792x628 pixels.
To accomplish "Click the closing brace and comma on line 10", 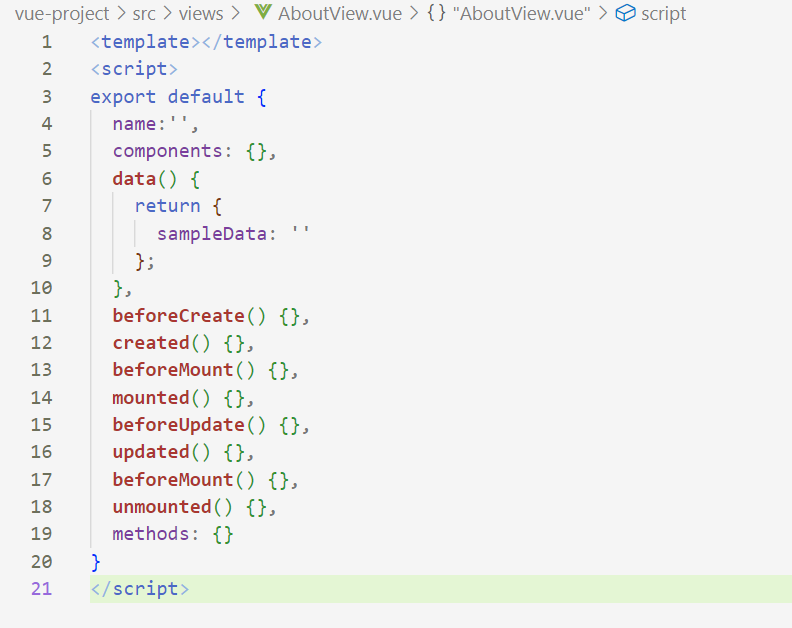I will (x=122, y=289).
